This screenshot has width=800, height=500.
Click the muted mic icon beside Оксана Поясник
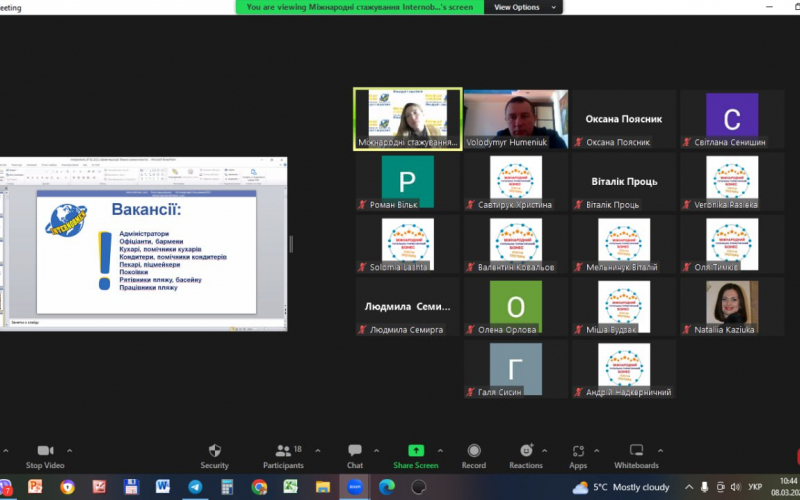click(x=579, y=142)
